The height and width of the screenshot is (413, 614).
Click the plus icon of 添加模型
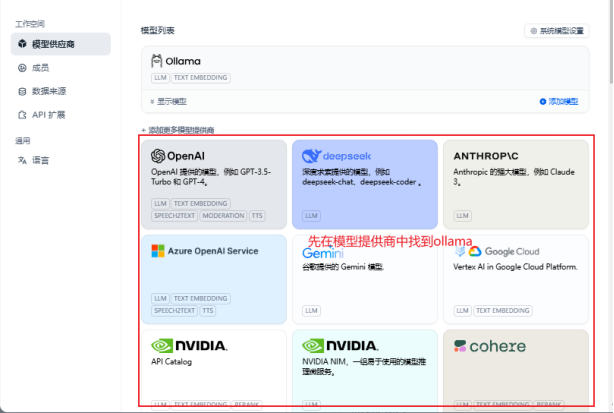(543, 102)
